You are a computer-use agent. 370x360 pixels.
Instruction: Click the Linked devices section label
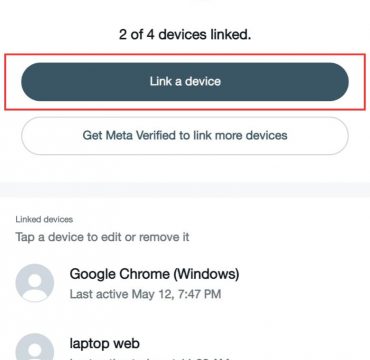point(44,219)
